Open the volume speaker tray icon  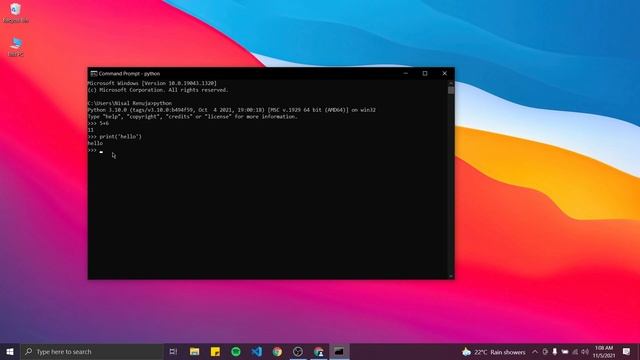[585, 352]
